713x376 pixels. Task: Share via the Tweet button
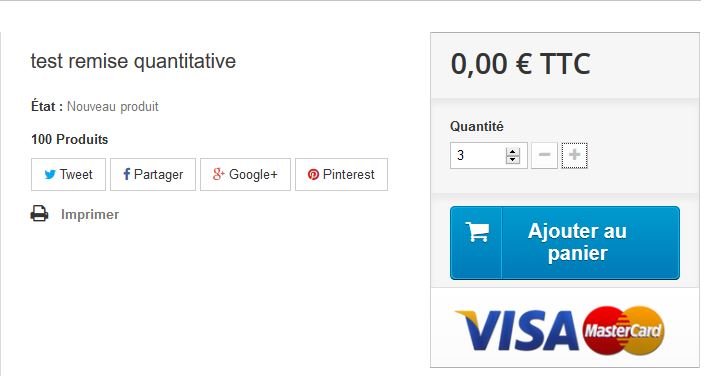(68, 175)
